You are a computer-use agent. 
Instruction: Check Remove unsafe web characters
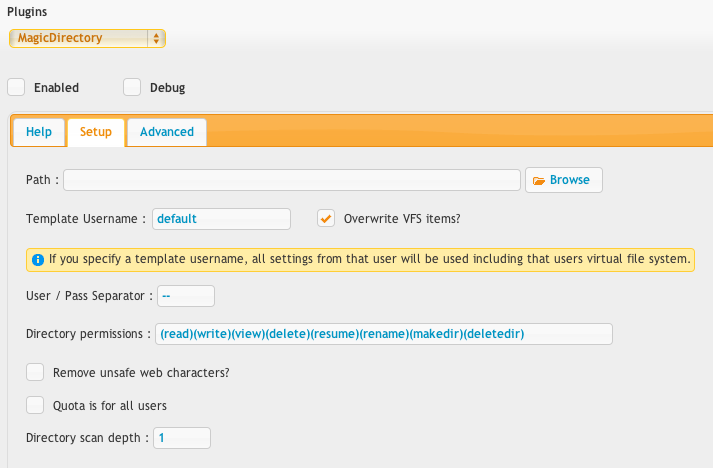click(35, 372)
